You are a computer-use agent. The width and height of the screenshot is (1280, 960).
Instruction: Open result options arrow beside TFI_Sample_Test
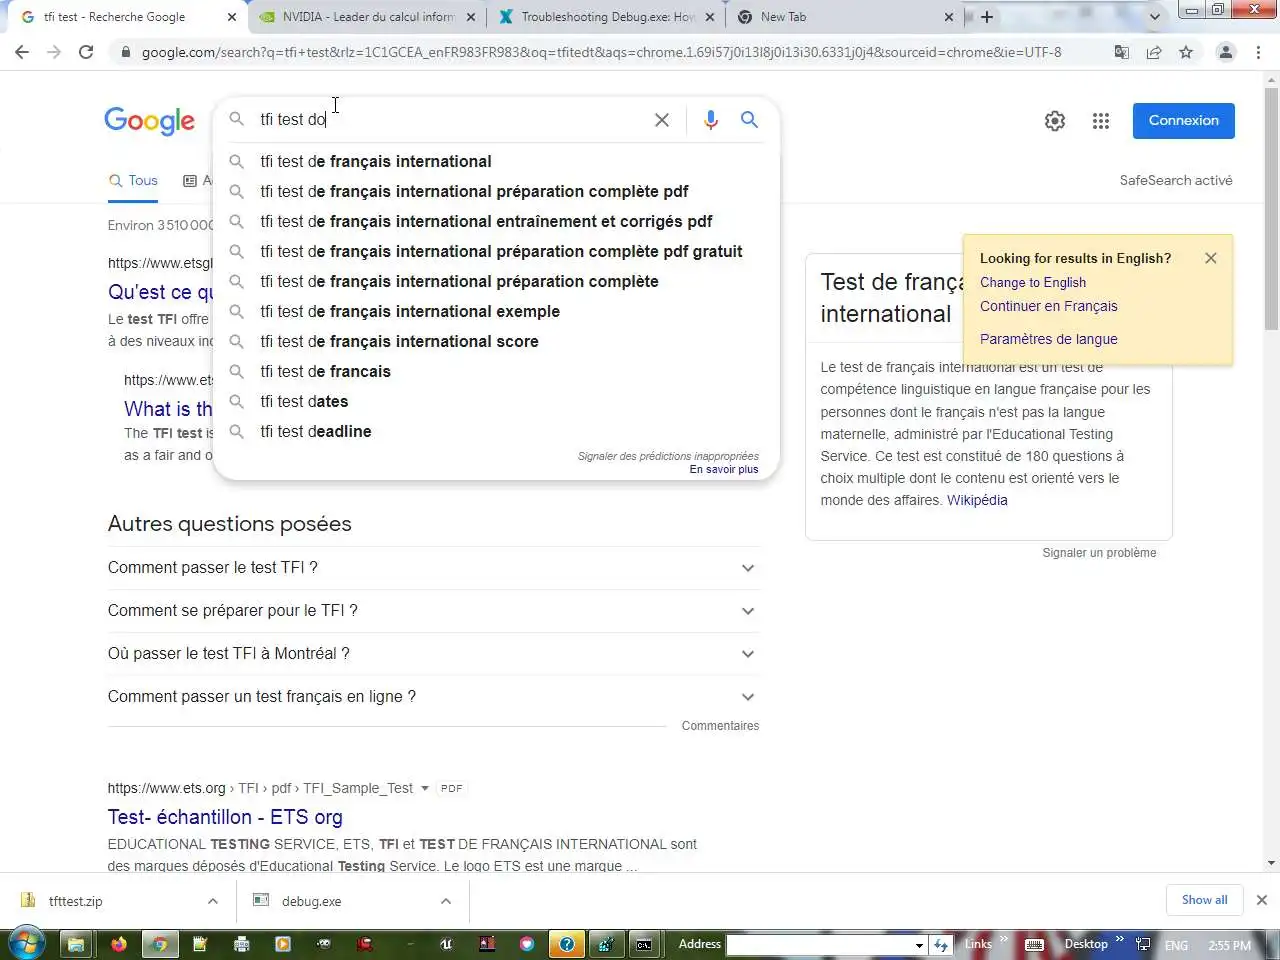[425, 788]
